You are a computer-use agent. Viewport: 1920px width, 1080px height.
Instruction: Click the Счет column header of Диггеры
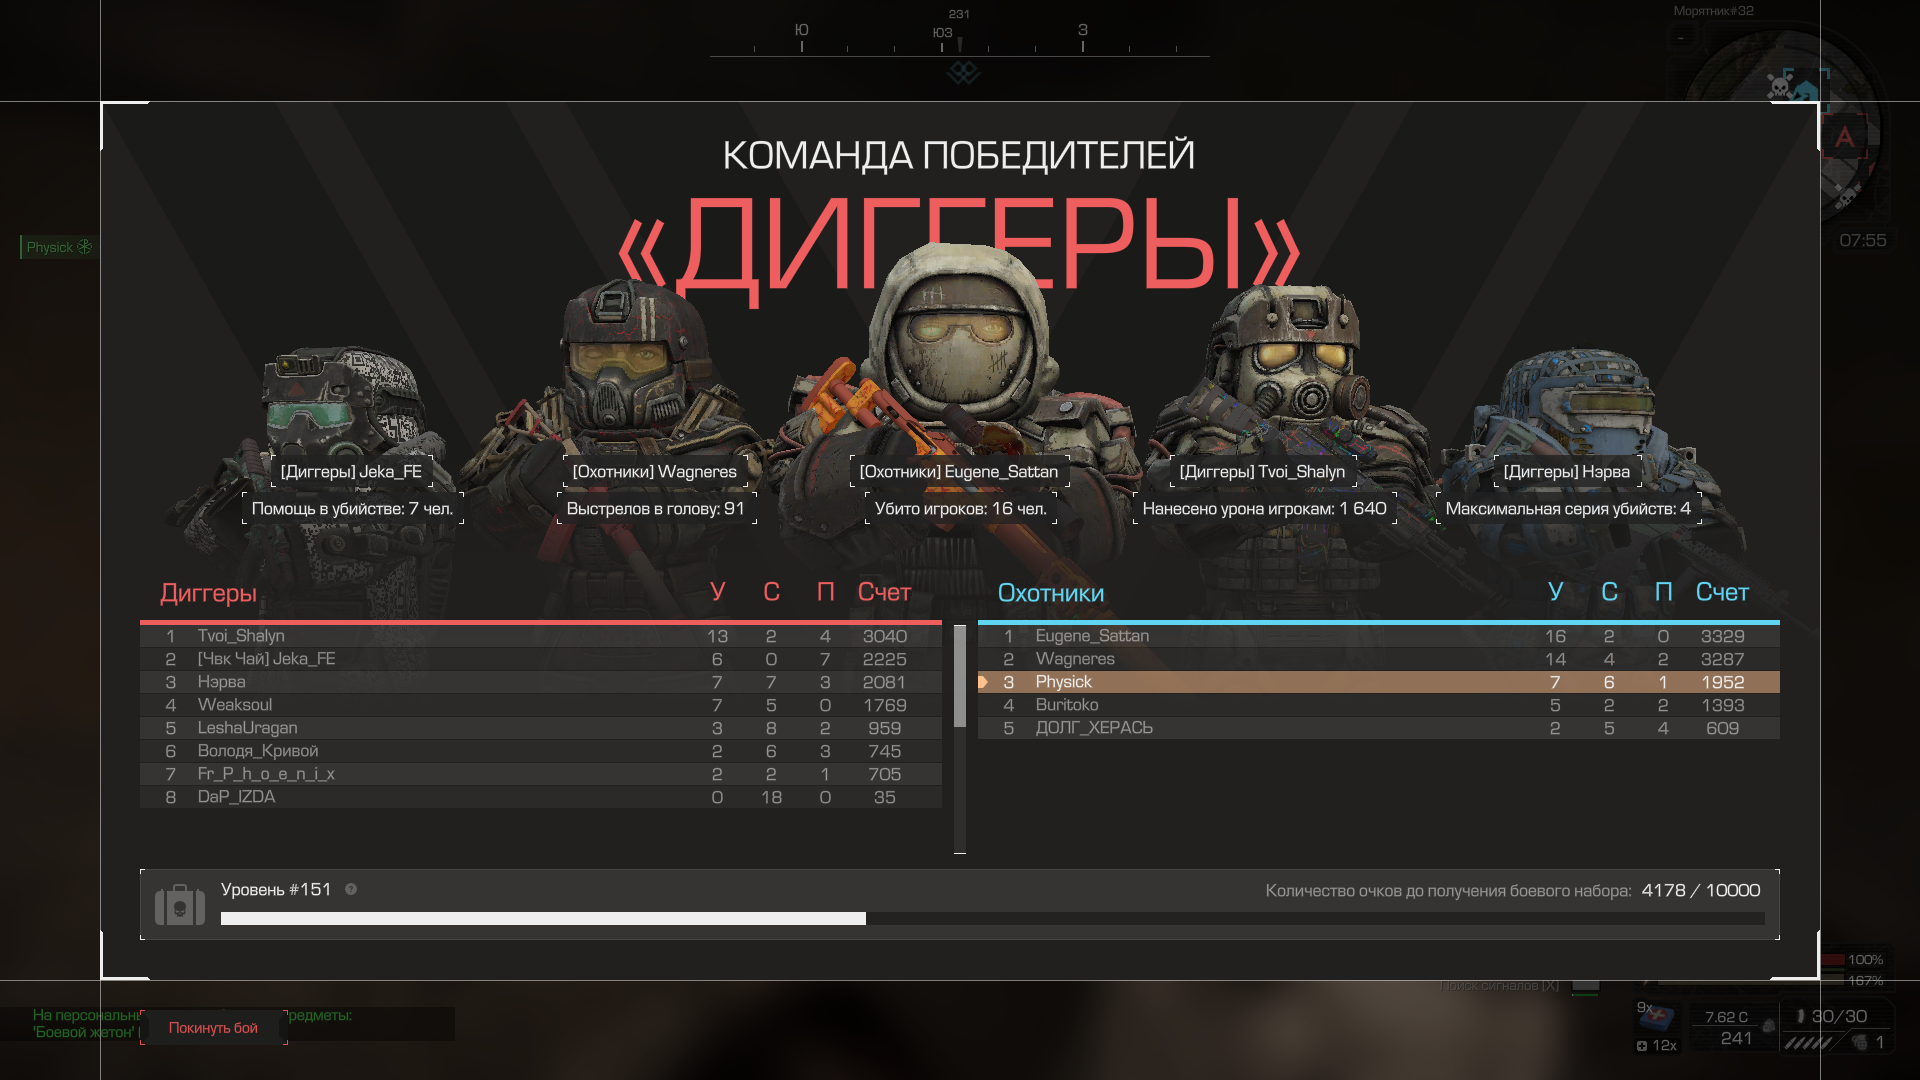[x=884, y=592]
